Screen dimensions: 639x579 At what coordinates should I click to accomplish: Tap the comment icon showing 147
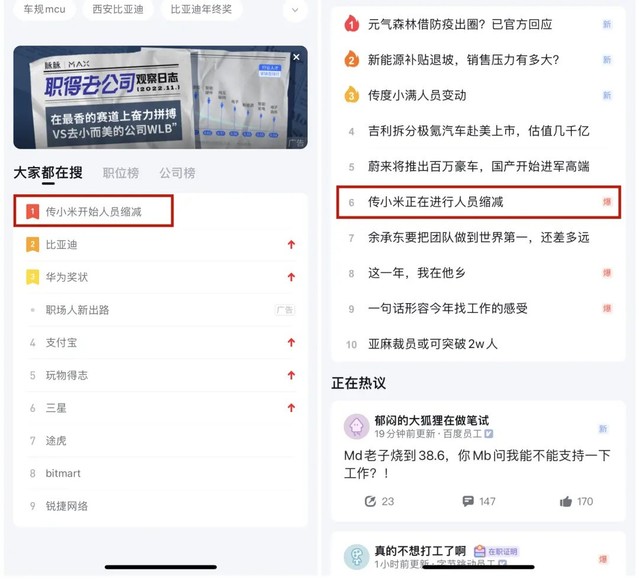pos(468,501)
